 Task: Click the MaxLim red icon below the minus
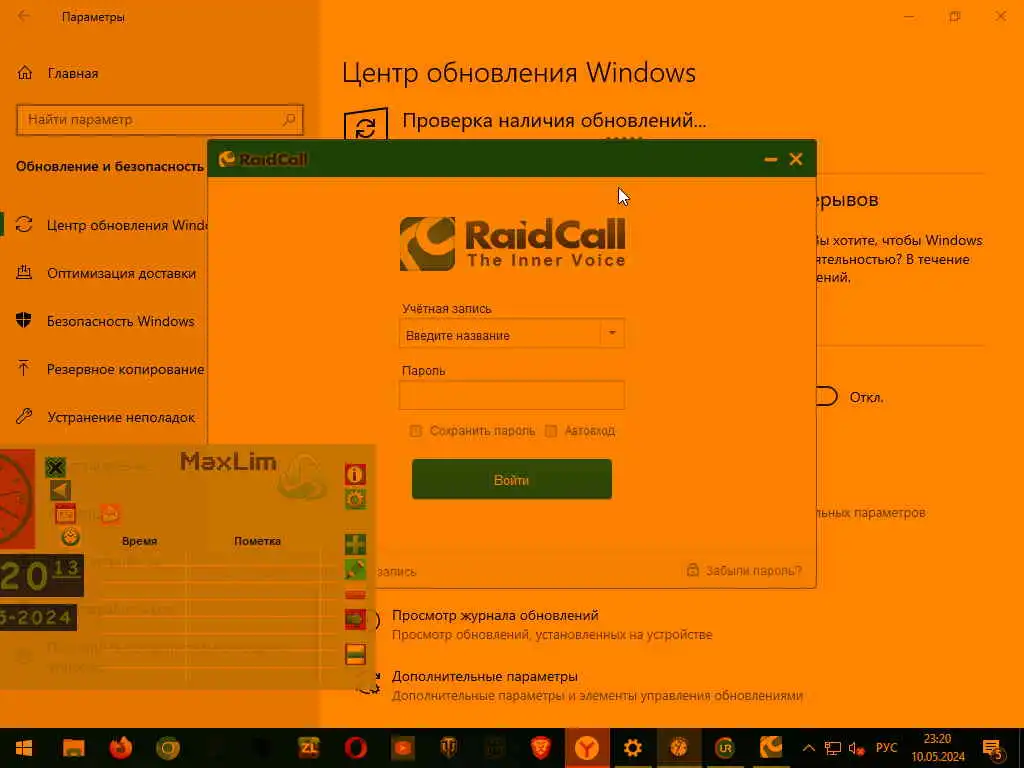pyautogui.click(x=355, y=619)
